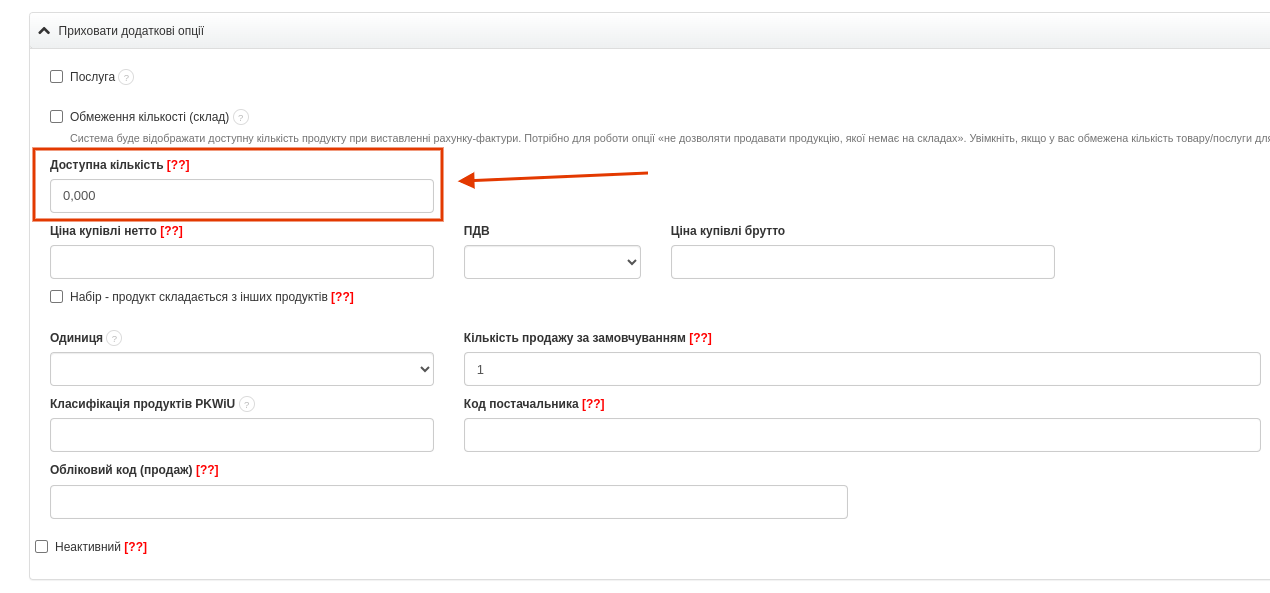Click [??] hint beside Код постачальника
This screenshot has height=593, width=1270.
point(593,404)
